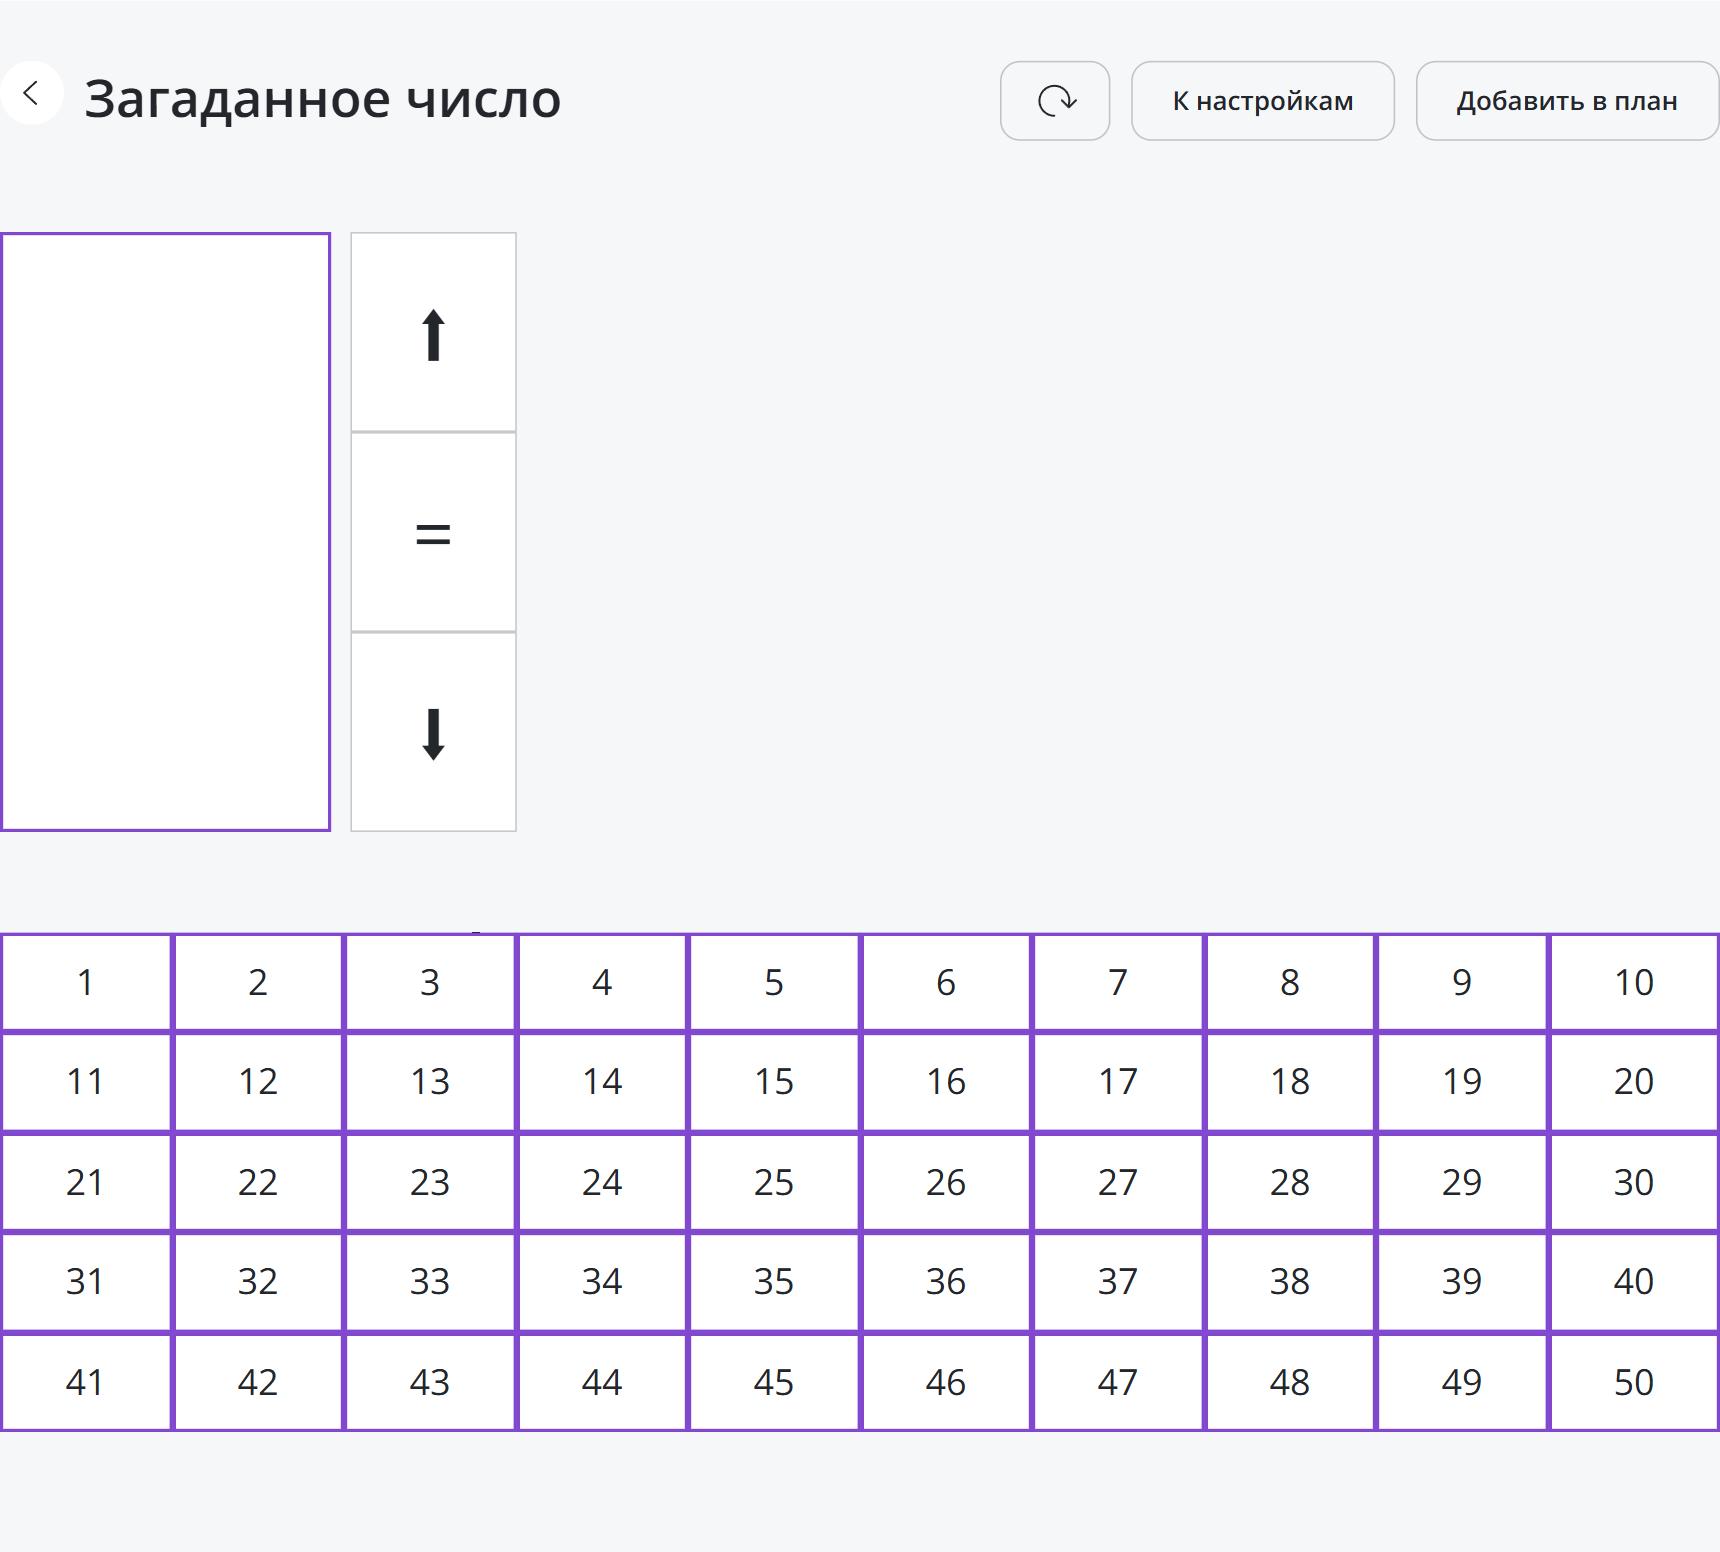Choose number 42 in the grid

click(x=258, y=1382)
